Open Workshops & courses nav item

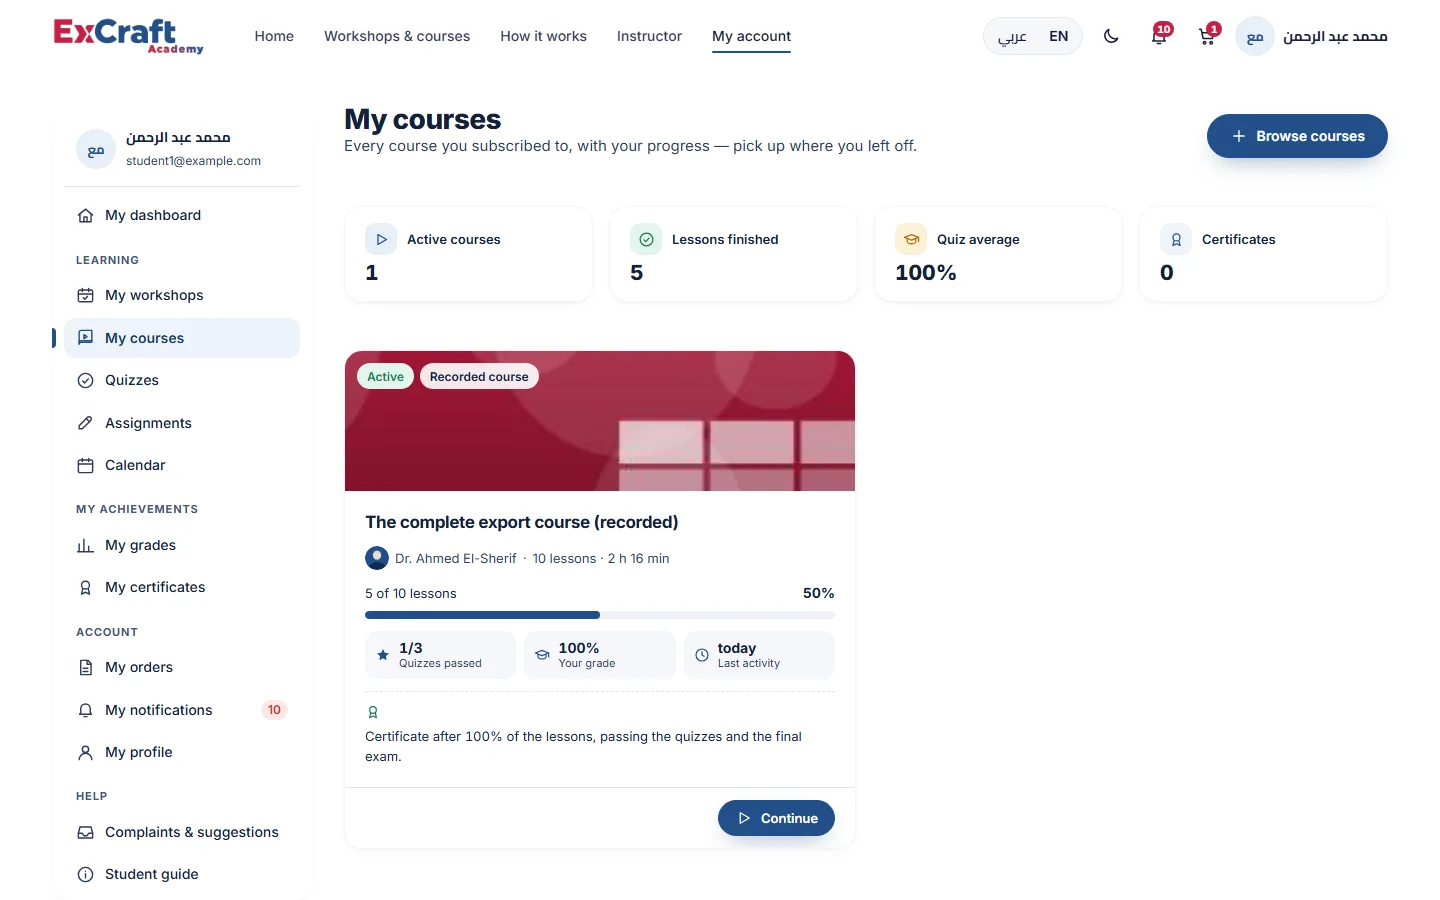(397, 36)
